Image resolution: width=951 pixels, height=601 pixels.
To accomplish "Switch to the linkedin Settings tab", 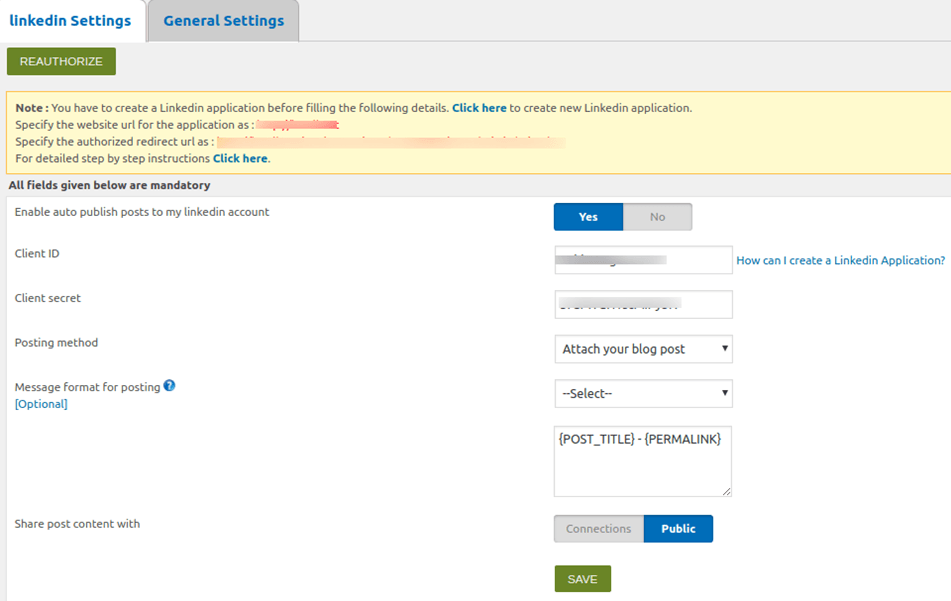I will tap(70, 21).
